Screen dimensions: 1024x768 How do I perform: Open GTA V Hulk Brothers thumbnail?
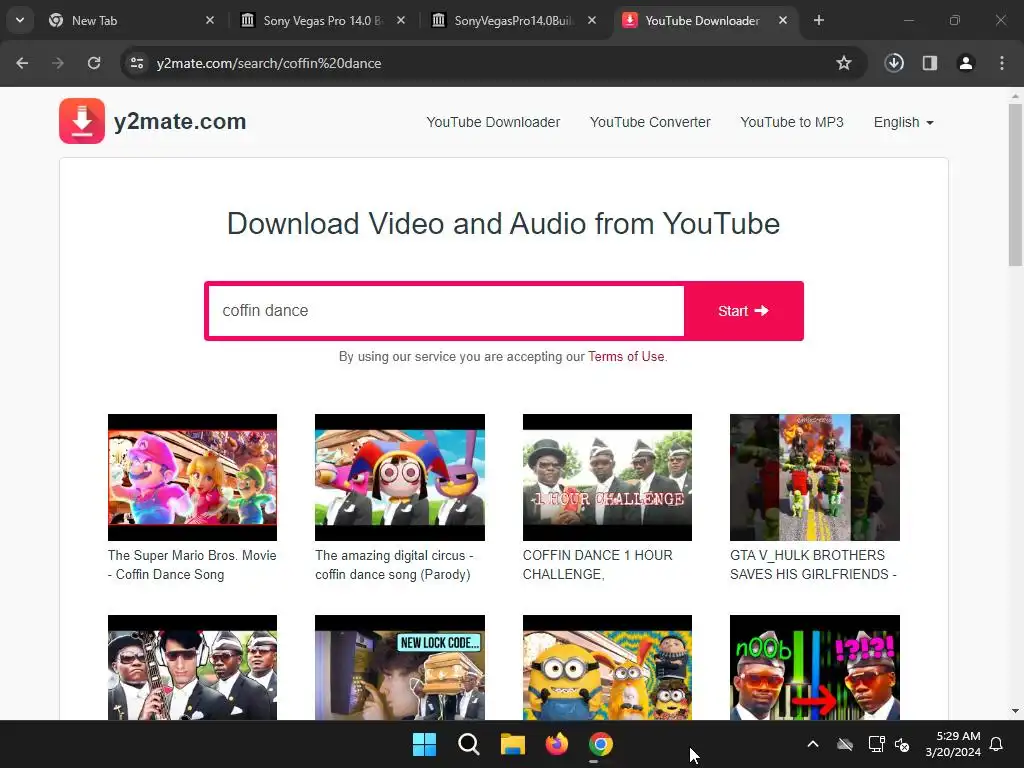tap(814, 477)
